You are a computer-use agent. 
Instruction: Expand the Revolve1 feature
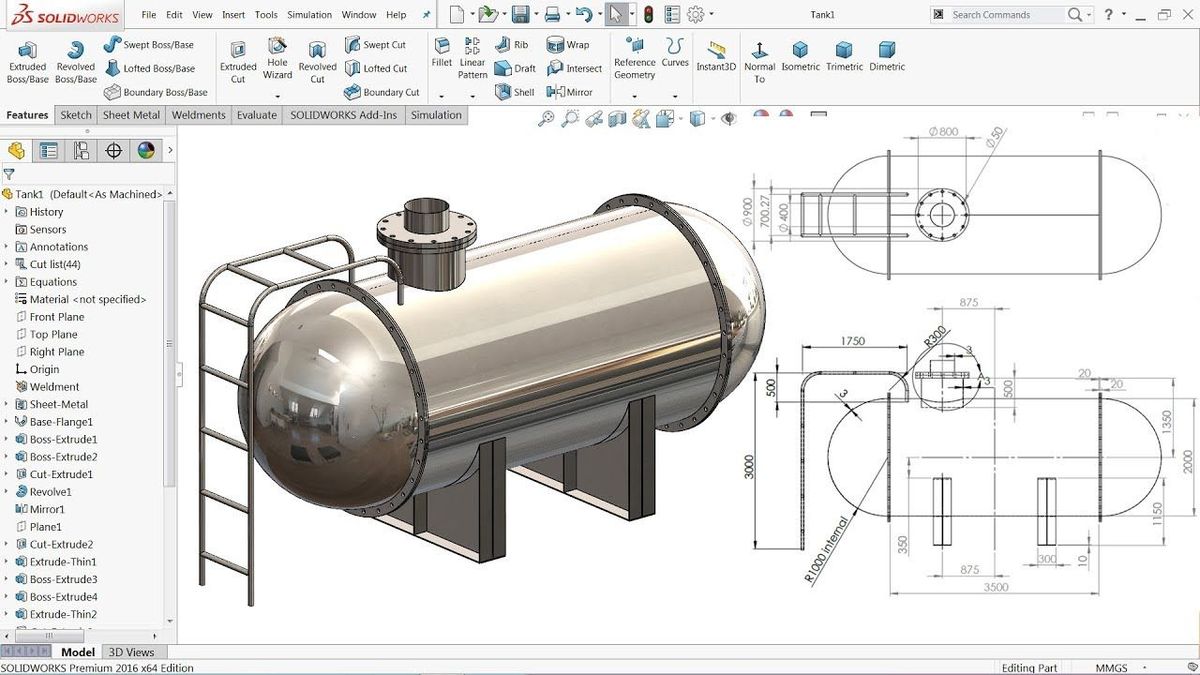(7, 492)
